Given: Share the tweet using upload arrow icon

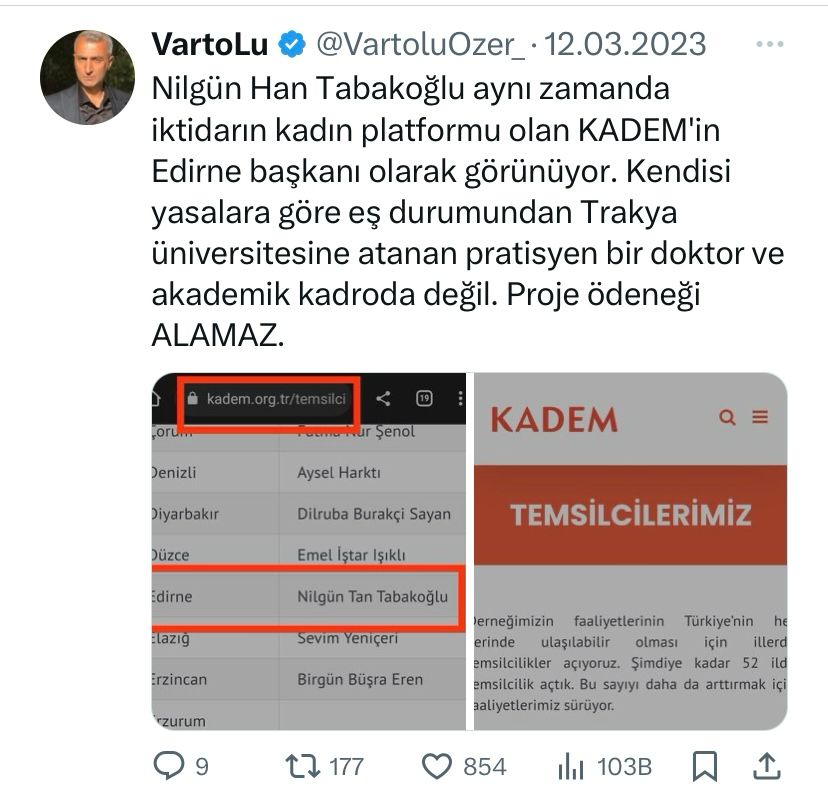Looking at the screenshot, I should 767,766.
